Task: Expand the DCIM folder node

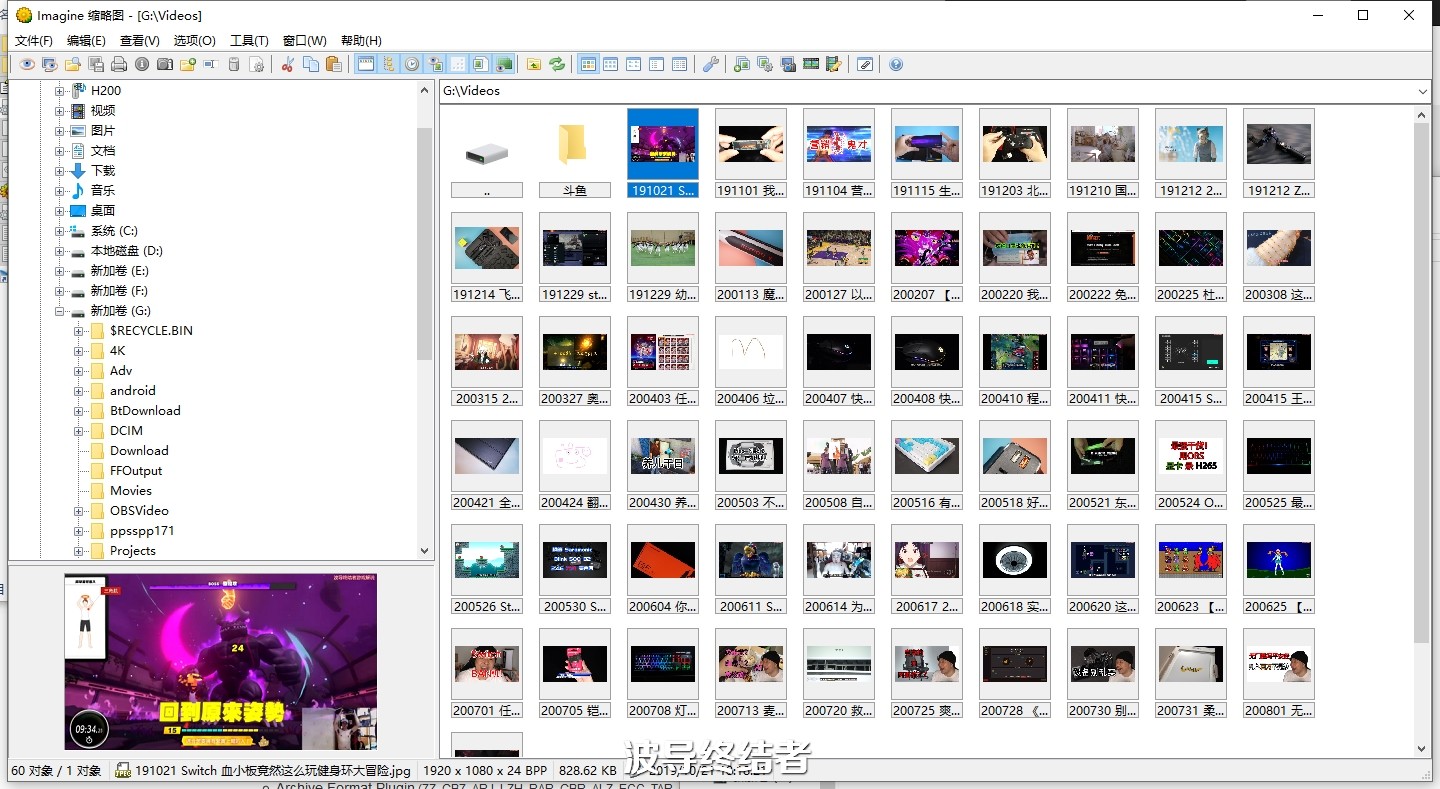Action: point(78,431)
